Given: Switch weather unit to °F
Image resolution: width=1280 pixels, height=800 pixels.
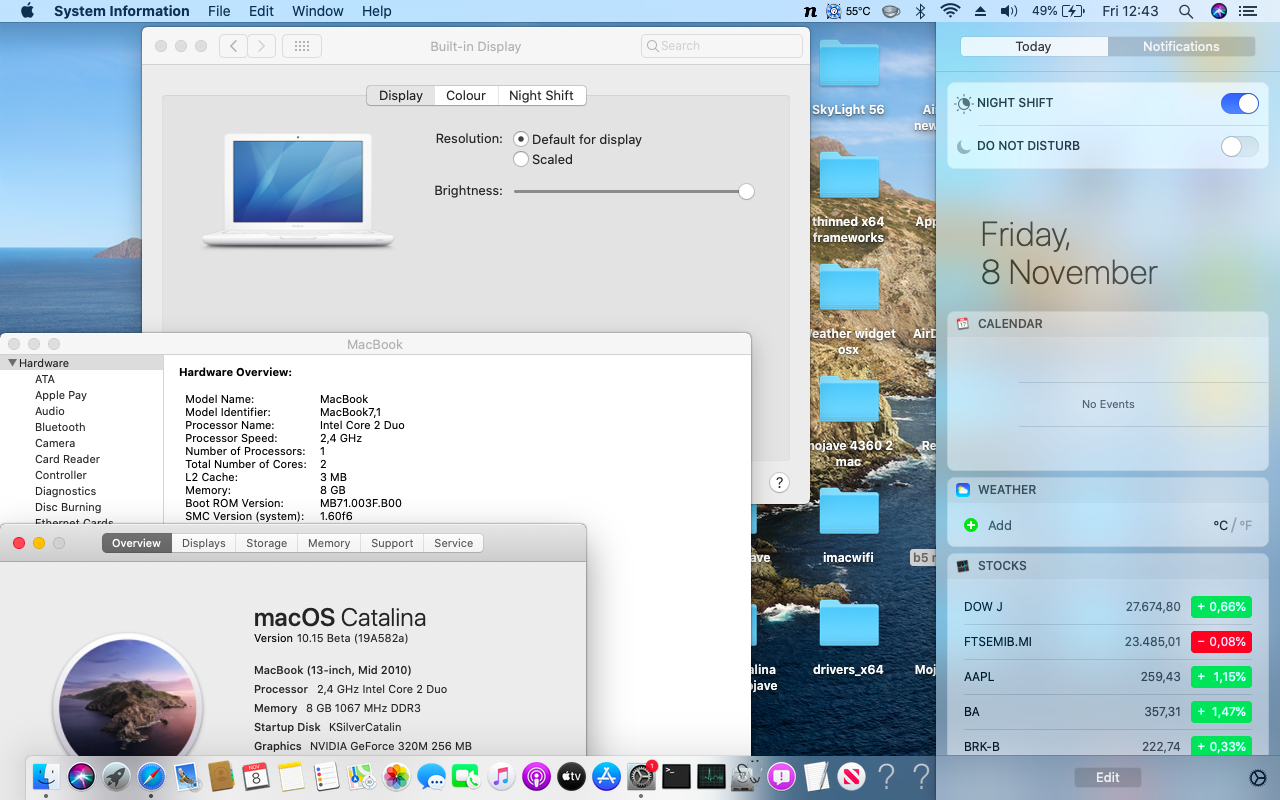Looking at the screenshot, I should [1246, 525].
